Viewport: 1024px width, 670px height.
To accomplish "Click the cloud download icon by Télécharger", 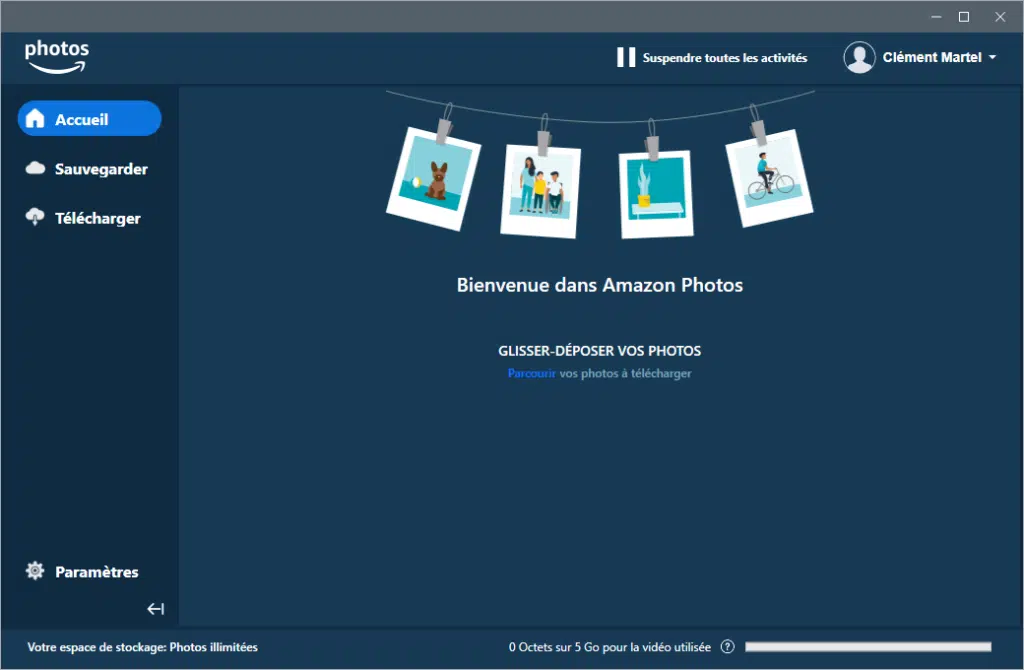I will click(35, 217).
